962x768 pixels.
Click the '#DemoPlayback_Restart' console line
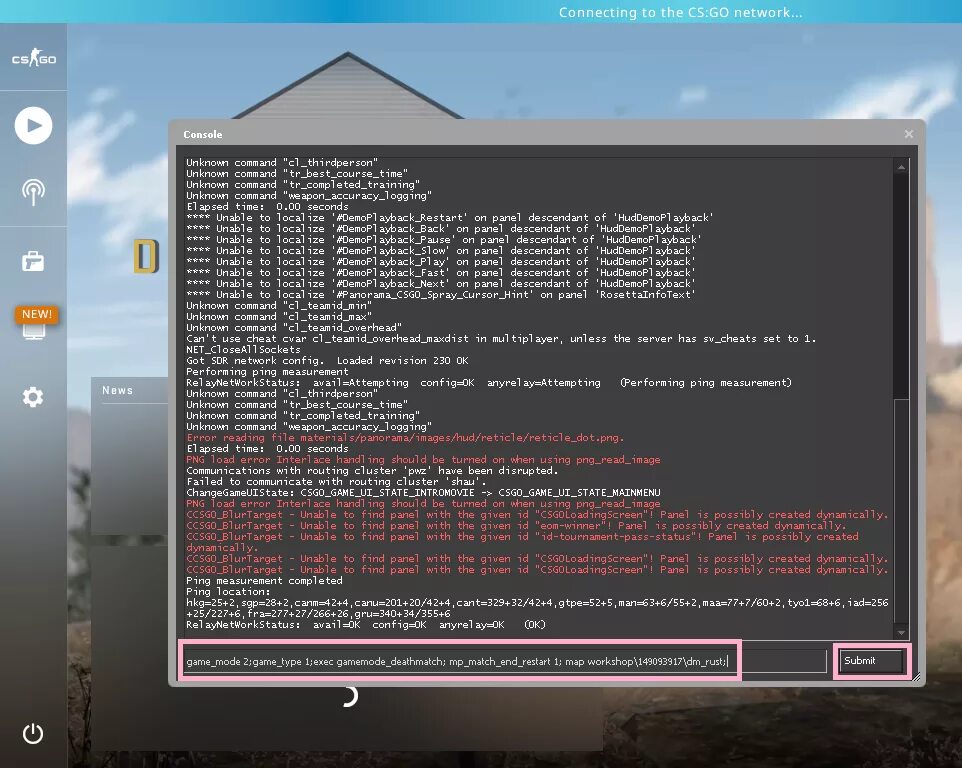(450, 218)
